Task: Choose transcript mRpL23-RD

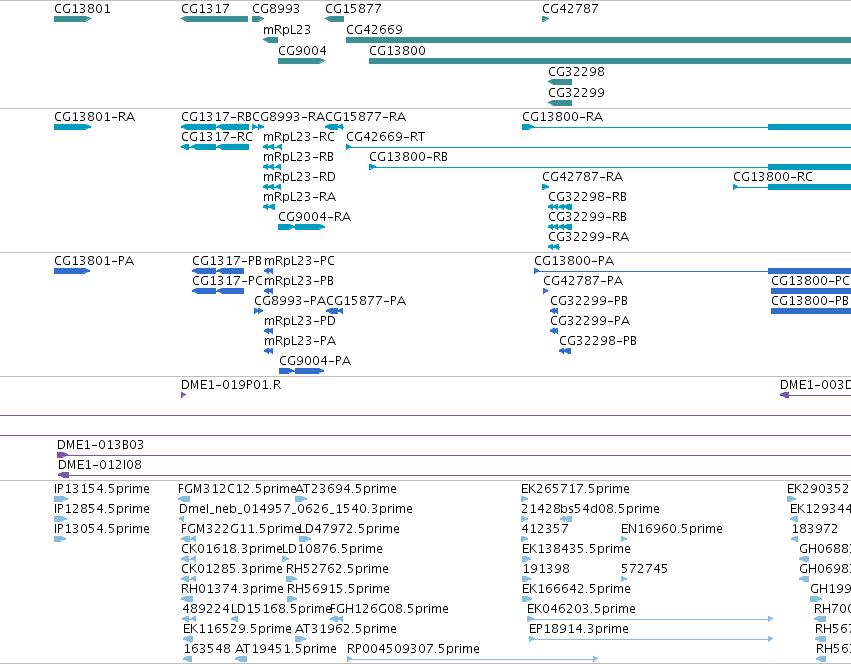Action: click(300, 177)
